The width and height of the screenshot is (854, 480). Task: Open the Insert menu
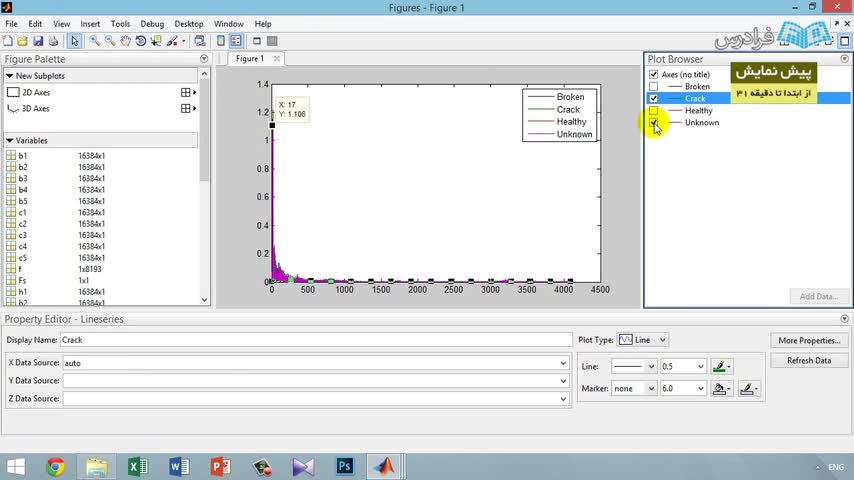[x=90, y=24]
